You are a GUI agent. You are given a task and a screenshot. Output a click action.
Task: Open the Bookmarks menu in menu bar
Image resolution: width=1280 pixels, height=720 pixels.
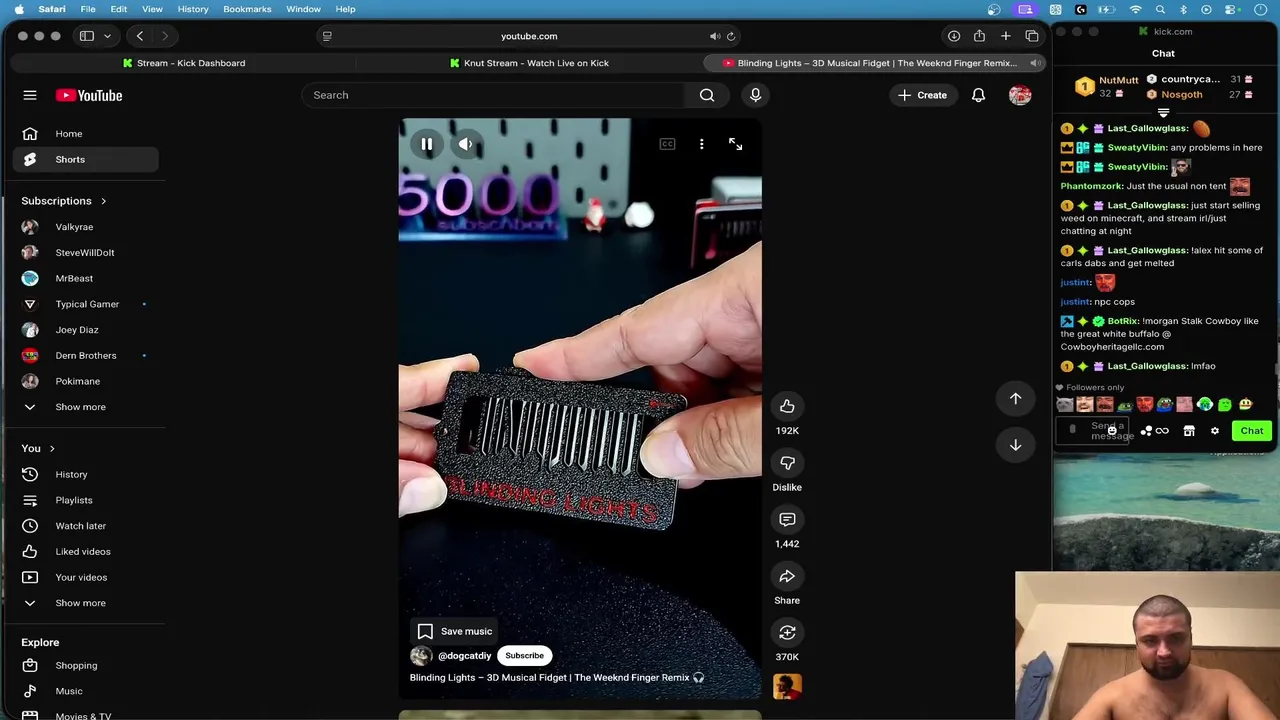[247, 9]
